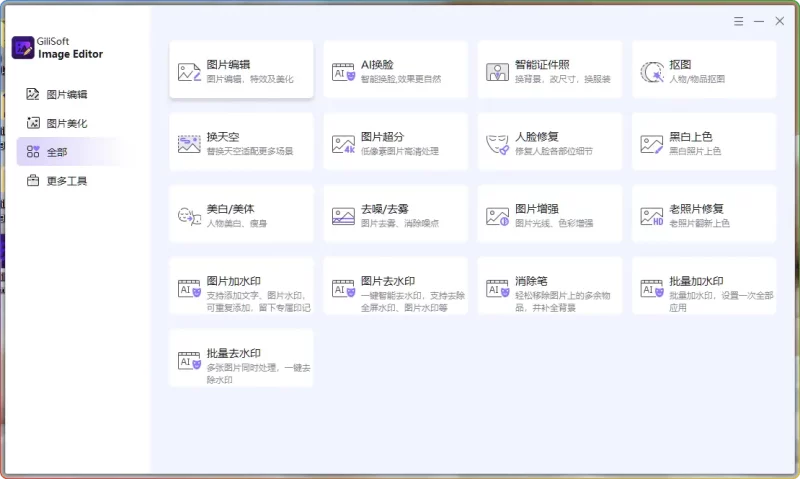Minimize the Image Editor window
800x479 pixels.
tap(759, 21)
